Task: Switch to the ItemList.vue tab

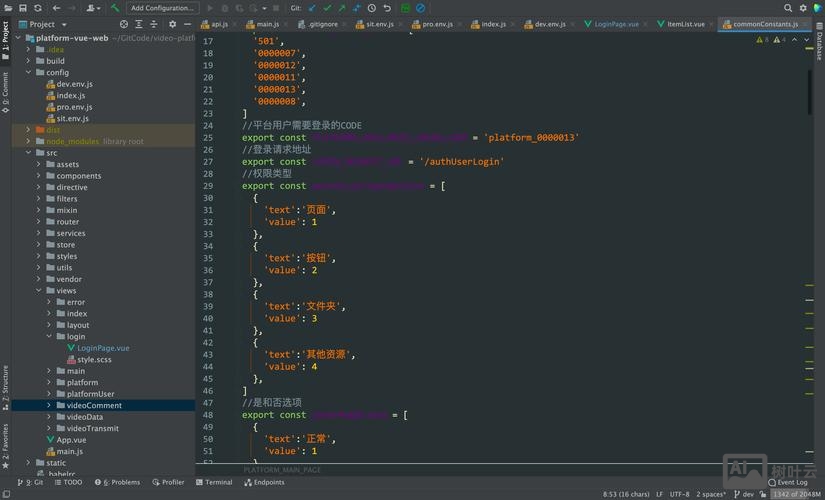Action: click(x=685, y=24)
